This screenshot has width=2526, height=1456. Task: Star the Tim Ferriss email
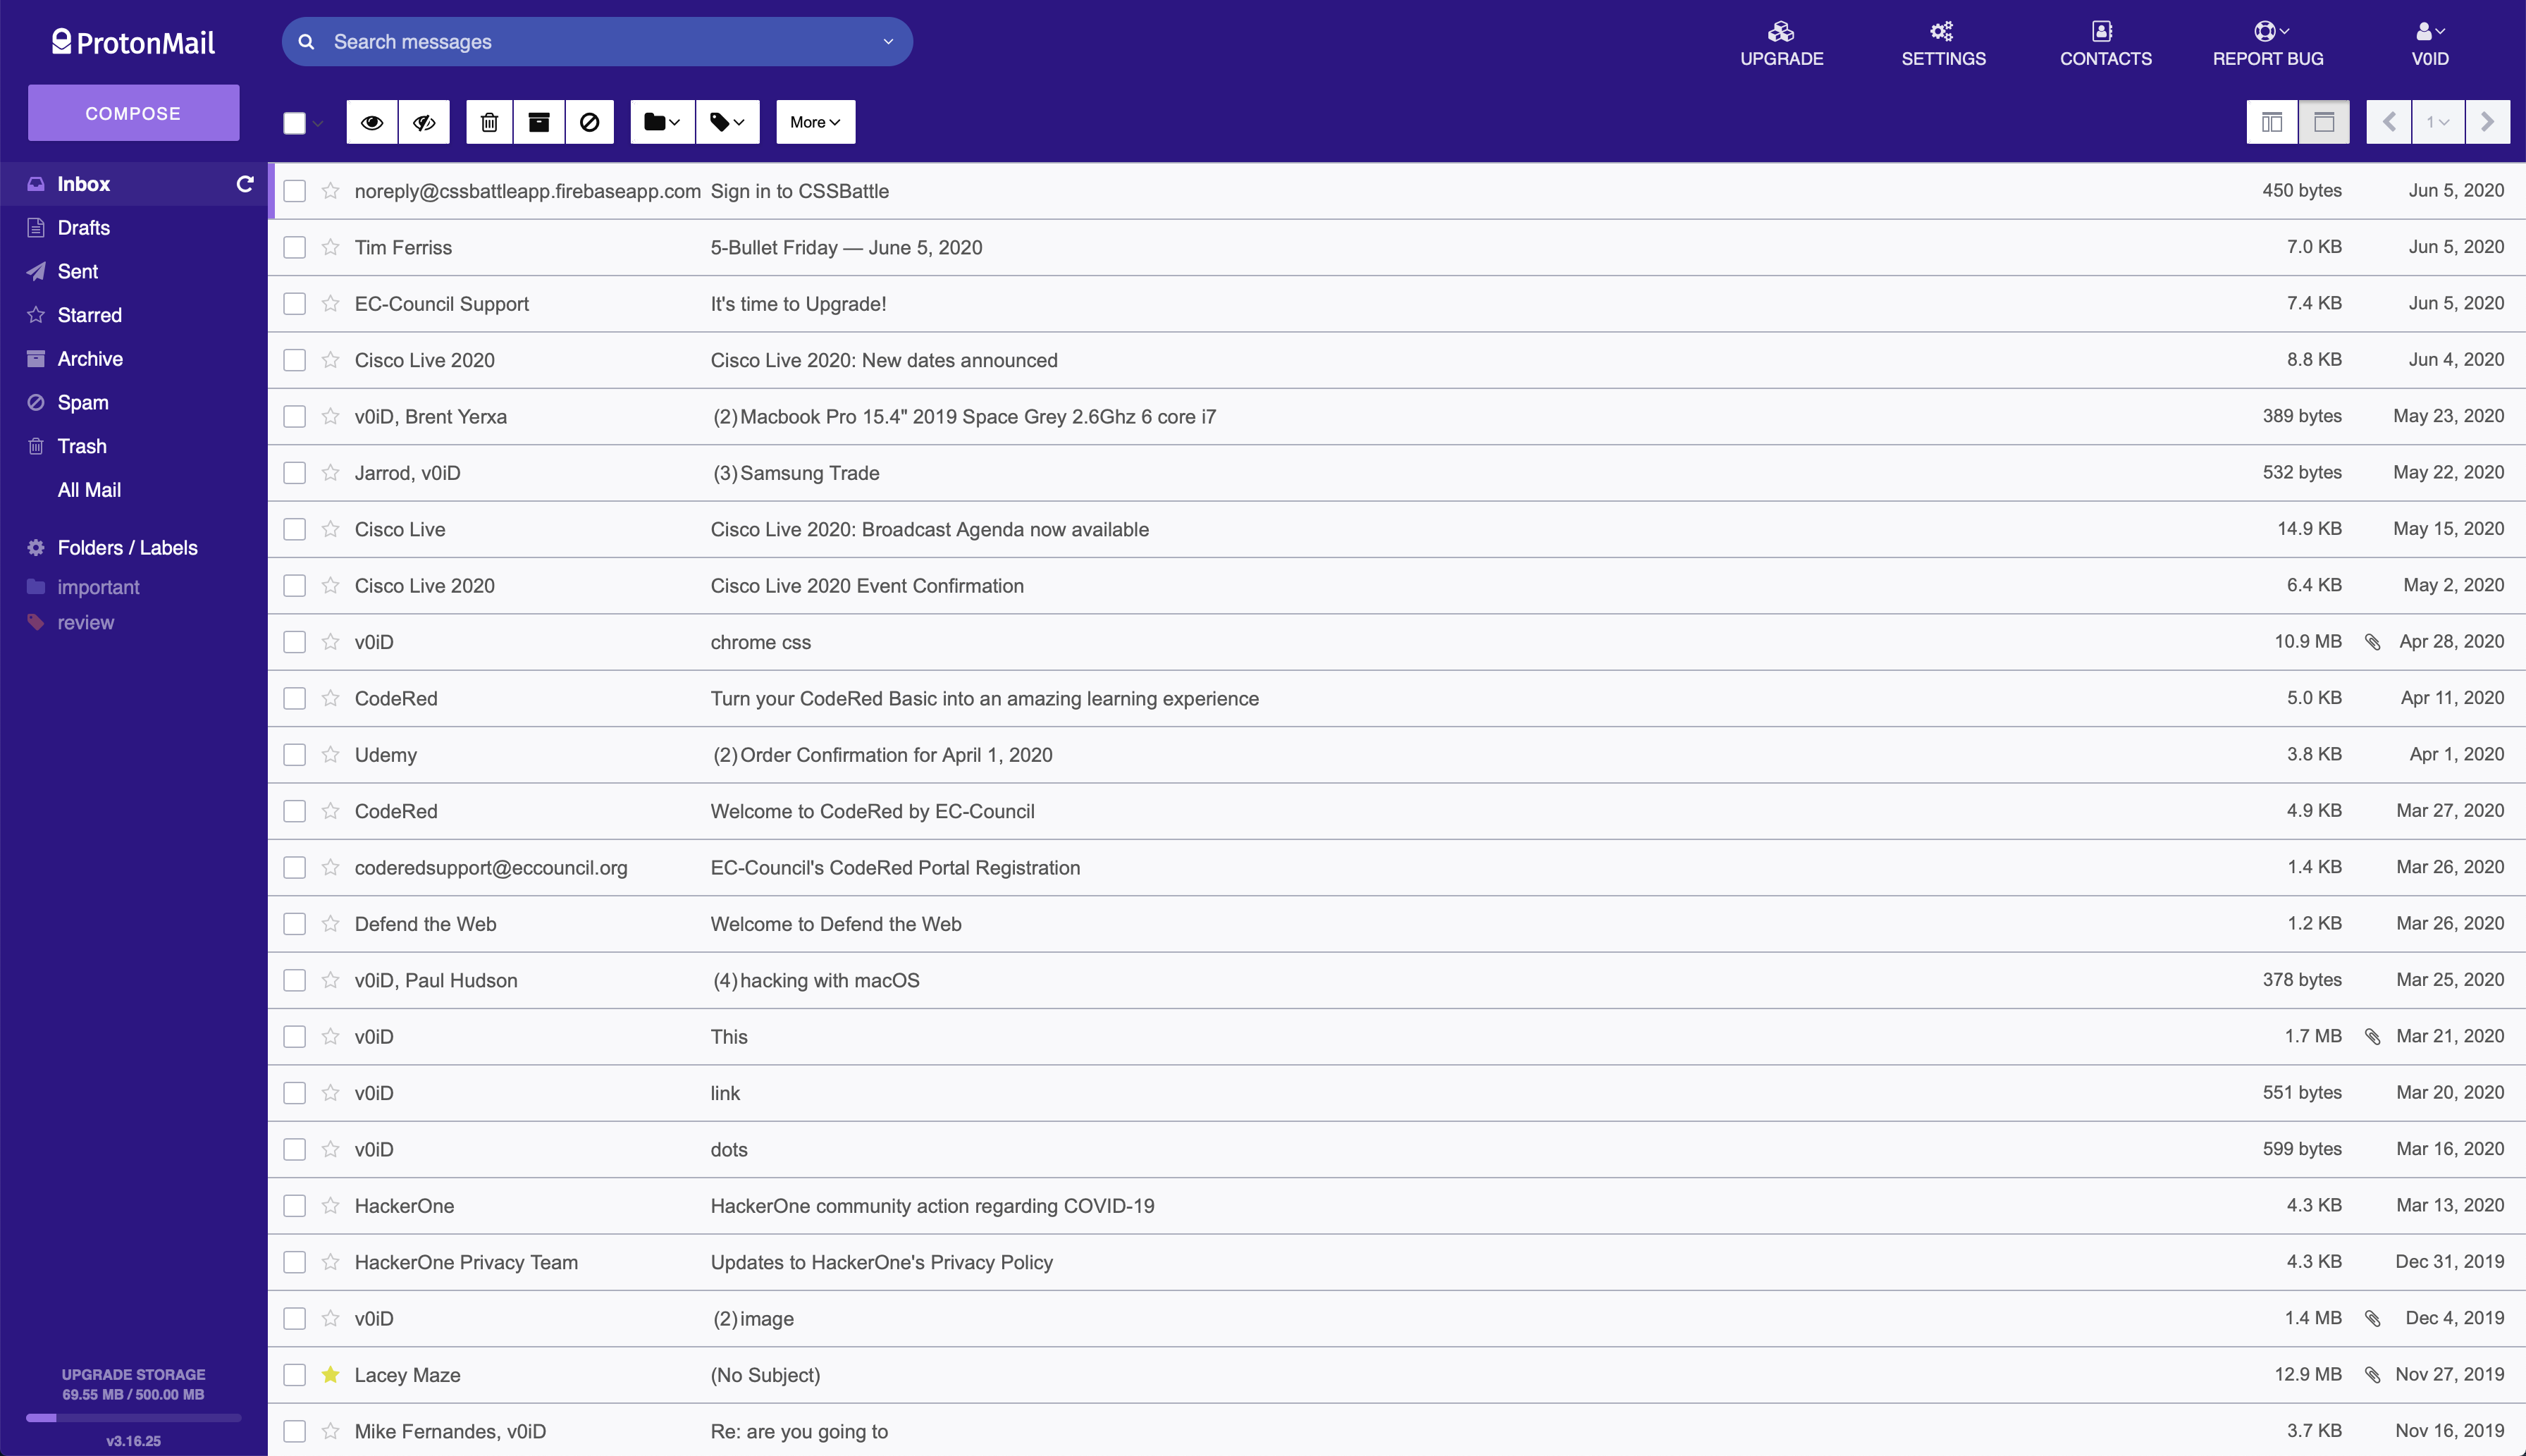point(331,247)
